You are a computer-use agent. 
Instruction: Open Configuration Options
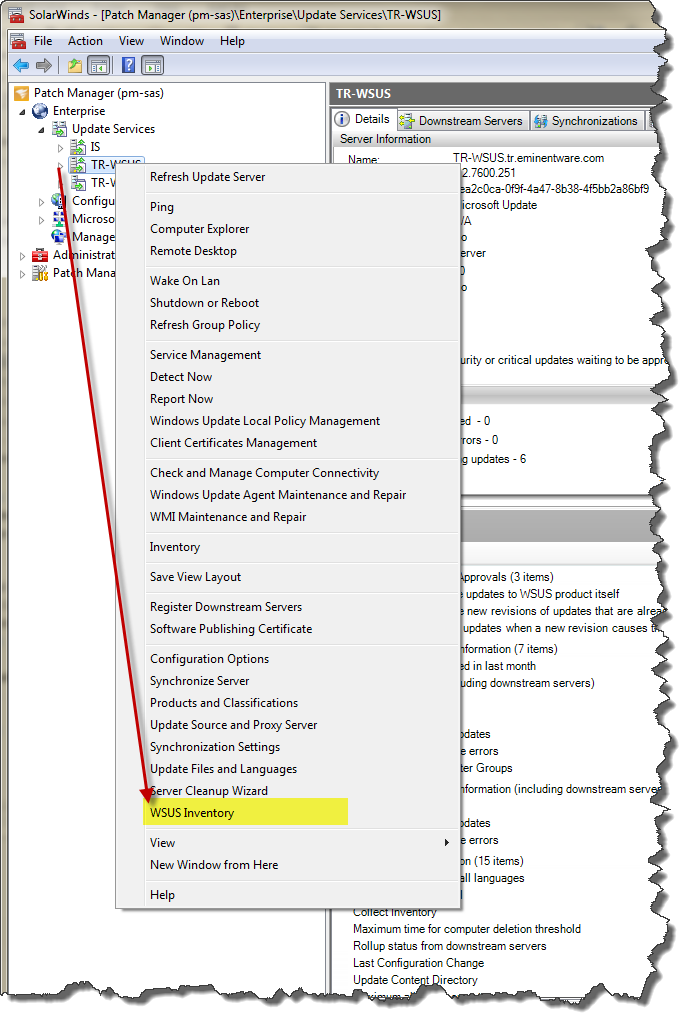click(209, 658)
